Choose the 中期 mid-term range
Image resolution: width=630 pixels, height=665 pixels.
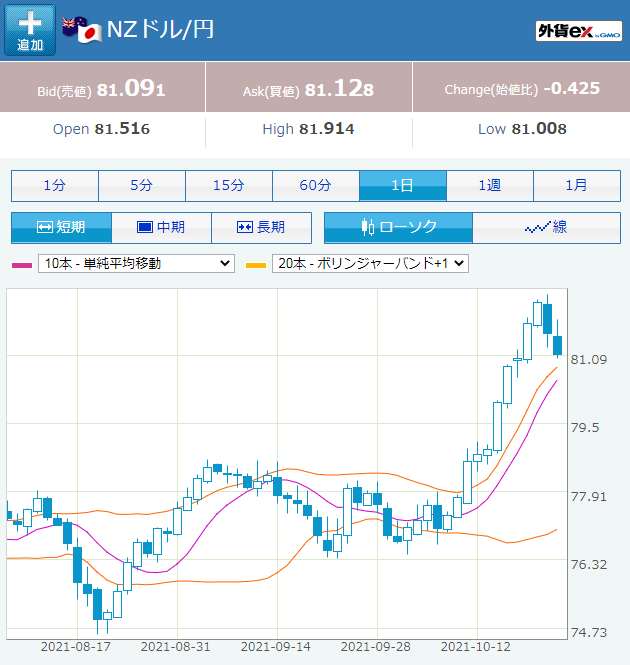pyautogui.click(x=161, y=228)
